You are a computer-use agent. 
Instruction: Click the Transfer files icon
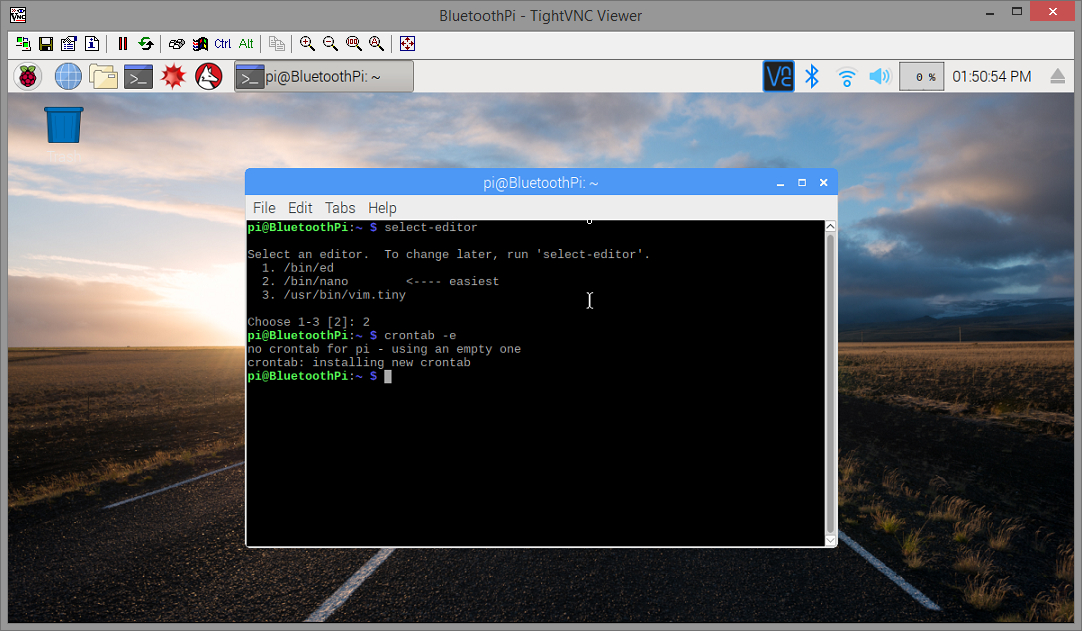[x=277, y=43]
